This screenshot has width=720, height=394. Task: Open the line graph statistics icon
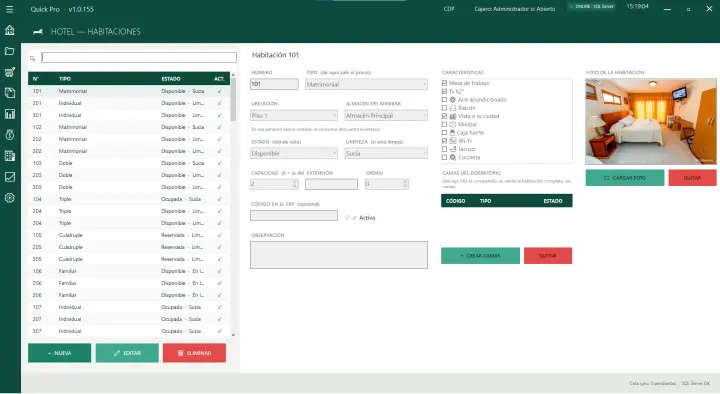10,177
